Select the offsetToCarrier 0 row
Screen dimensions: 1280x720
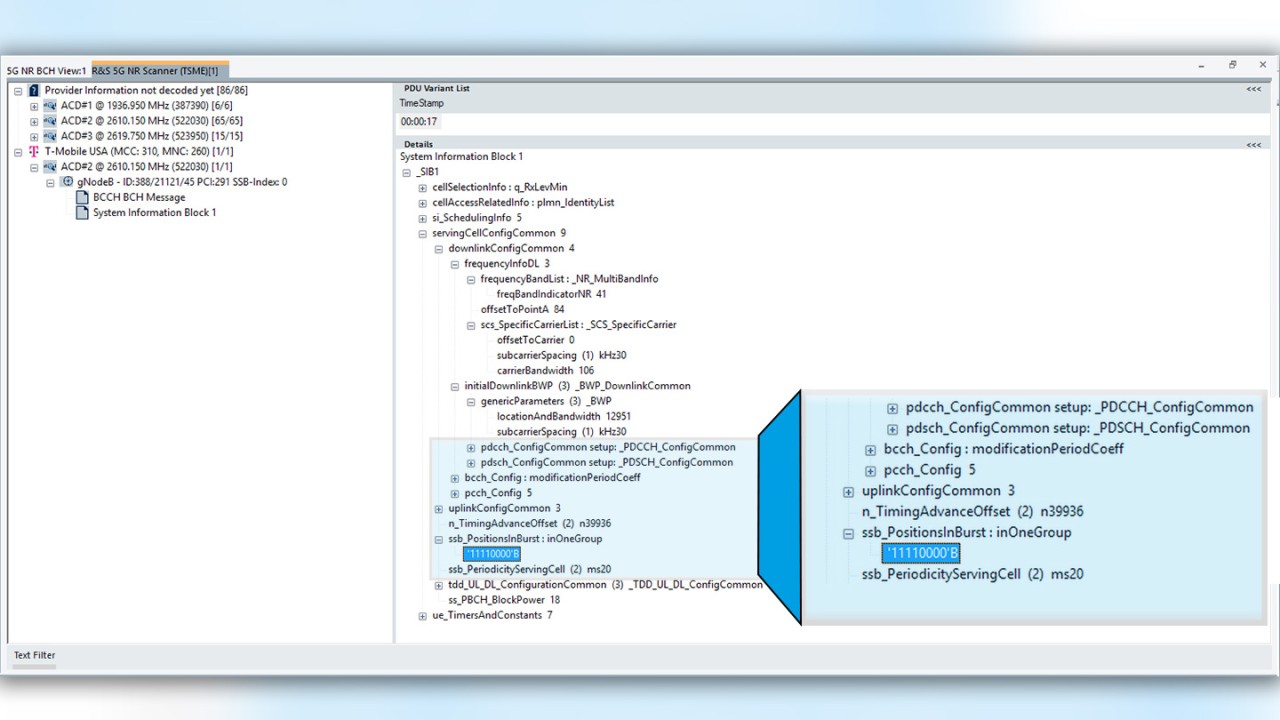tap(535, 340)
